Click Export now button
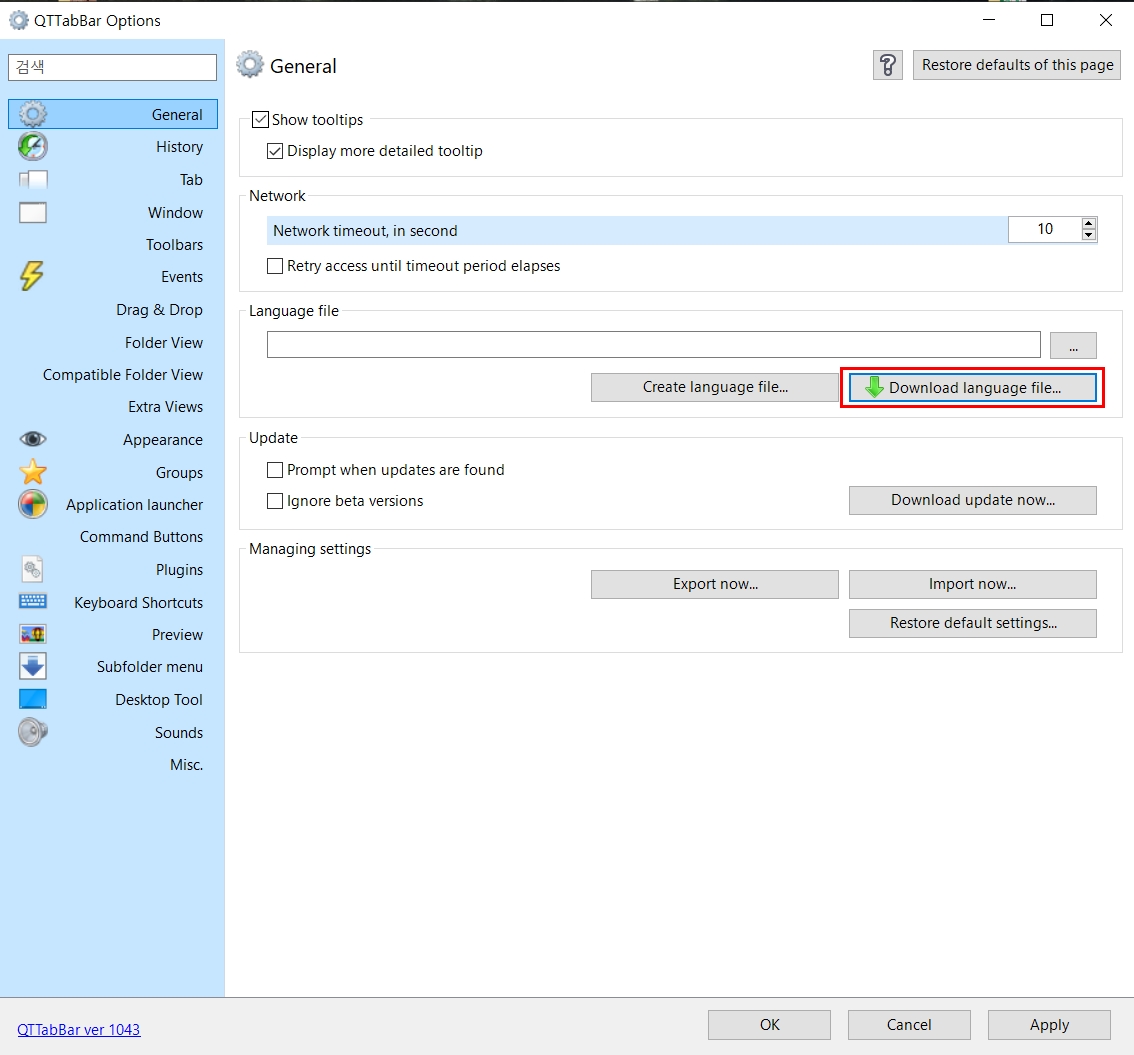1134x1055 pixels. point(715,584)
